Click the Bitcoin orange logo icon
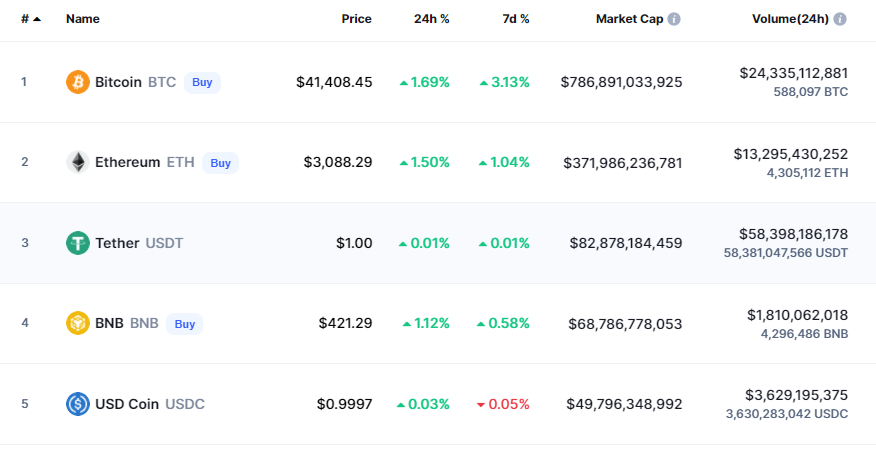Image resolution: width=876 pixels, height=454 pixels. coord(78,82)
